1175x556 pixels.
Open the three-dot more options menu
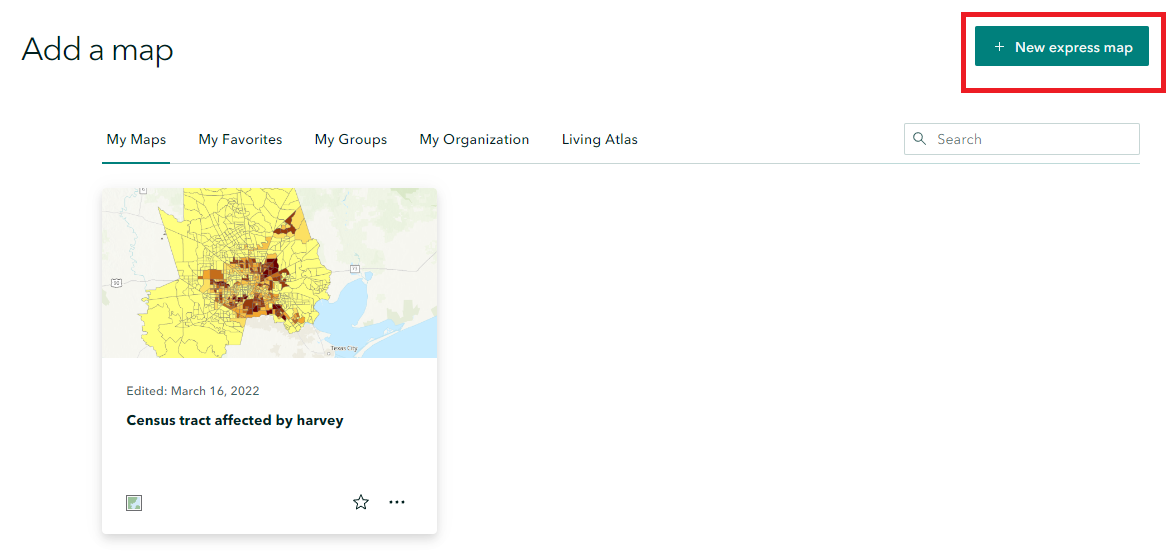(x=397, y=503)
